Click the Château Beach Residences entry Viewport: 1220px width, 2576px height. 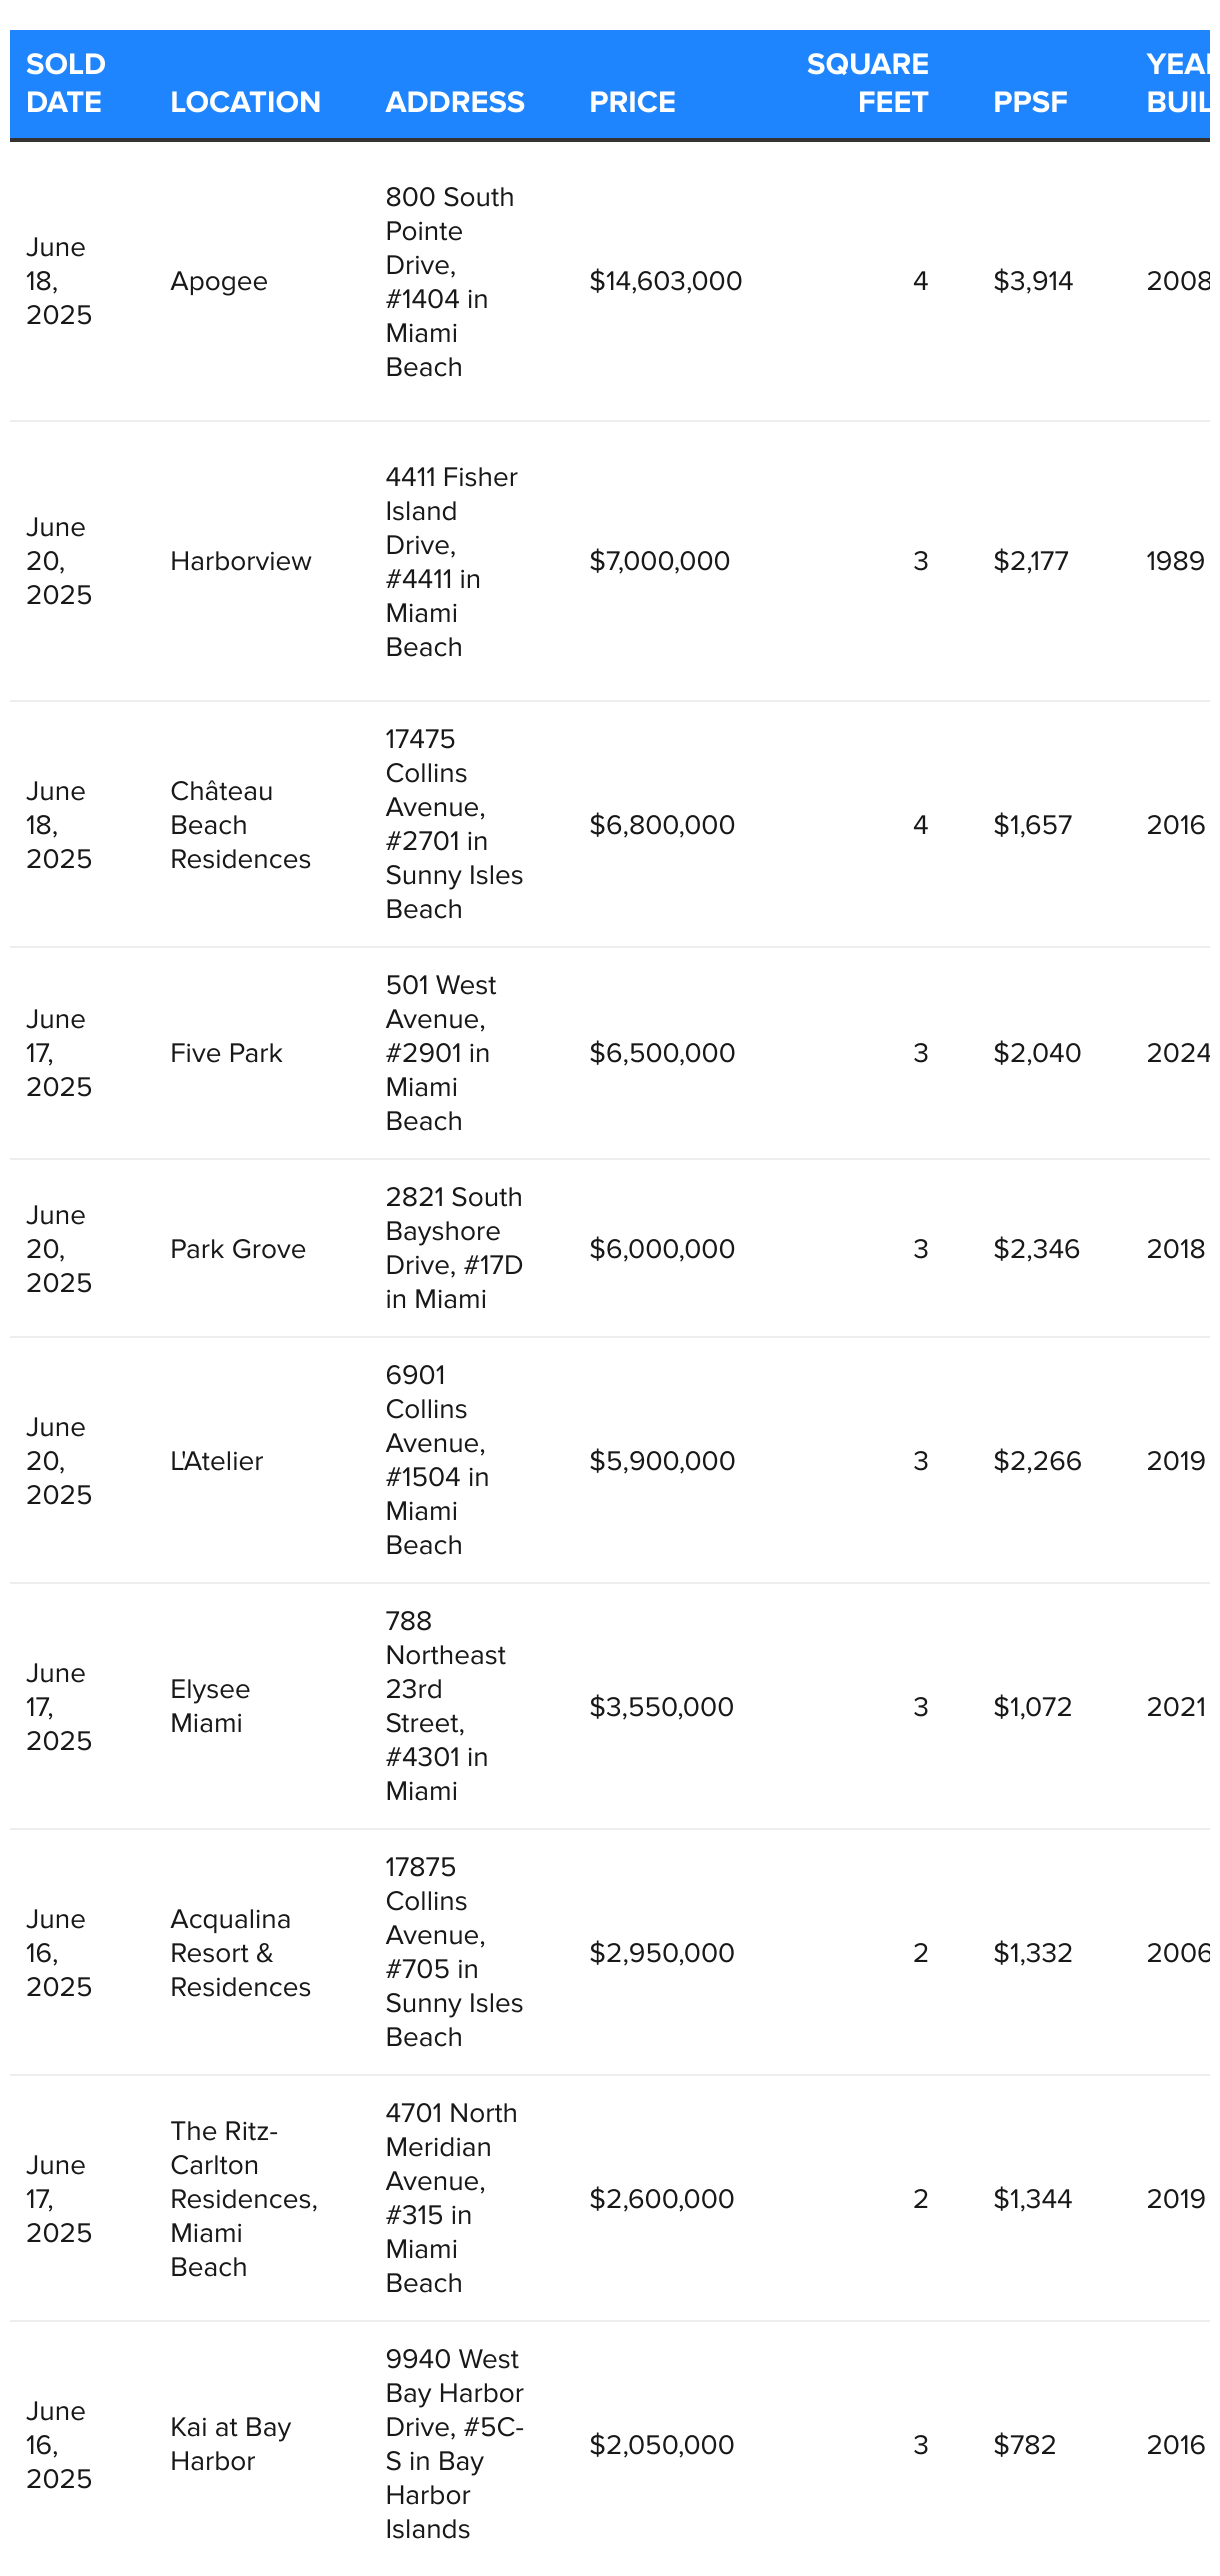pos(240,825)
